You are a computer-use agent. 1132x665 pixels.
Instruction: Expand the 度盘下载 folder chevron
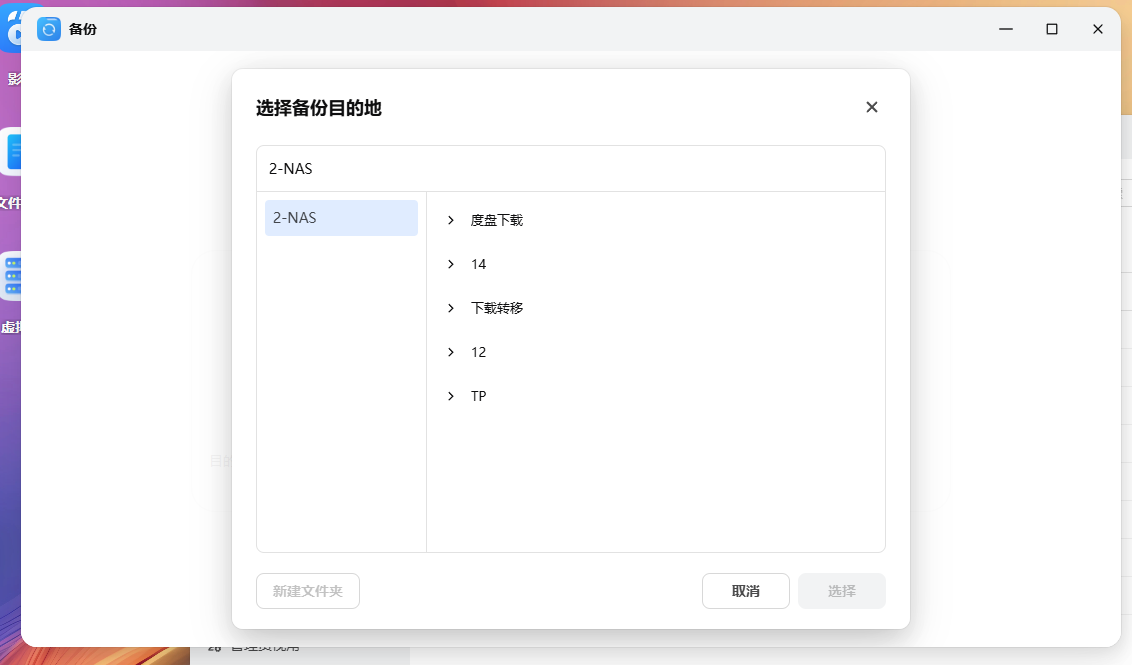click(x=450, y=220)
